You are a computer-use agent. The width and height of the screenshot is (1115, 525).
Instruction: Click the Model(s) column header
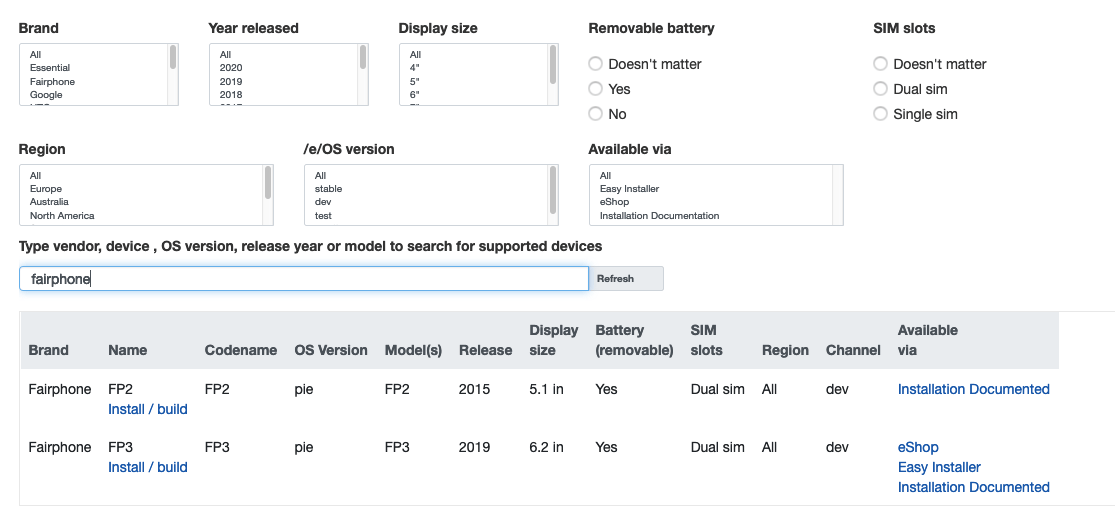(x=413, y=350)
